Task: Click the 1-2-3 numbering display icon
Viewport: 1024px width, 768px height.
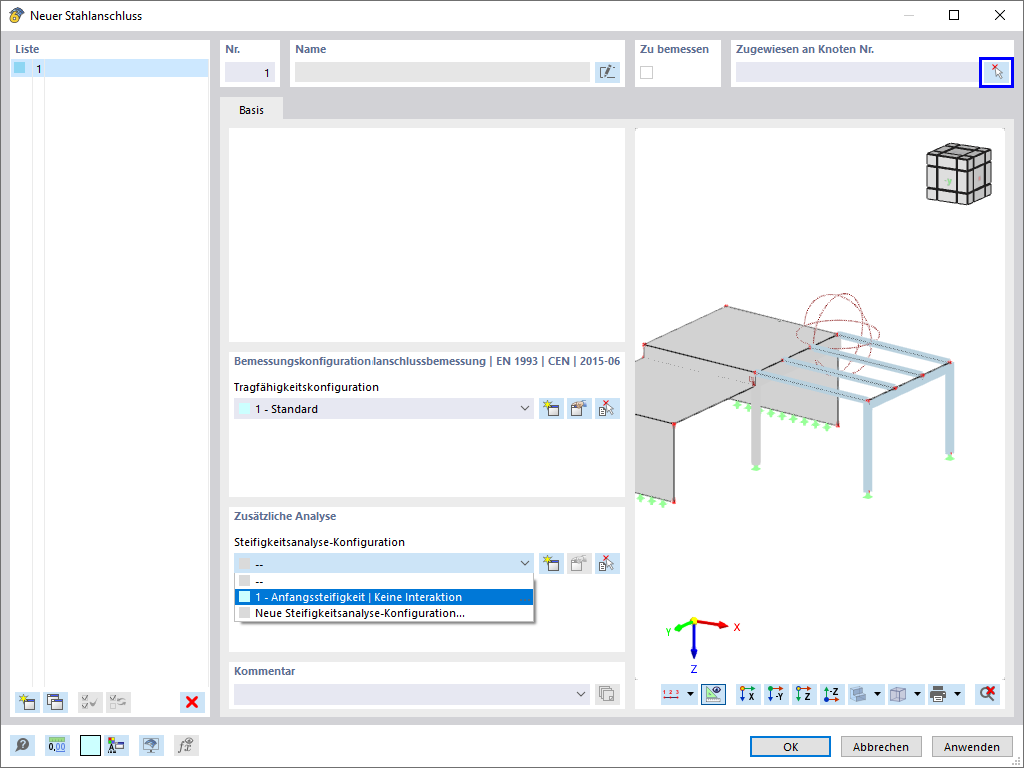Action: pyautogui.click(x=671, y=694)
